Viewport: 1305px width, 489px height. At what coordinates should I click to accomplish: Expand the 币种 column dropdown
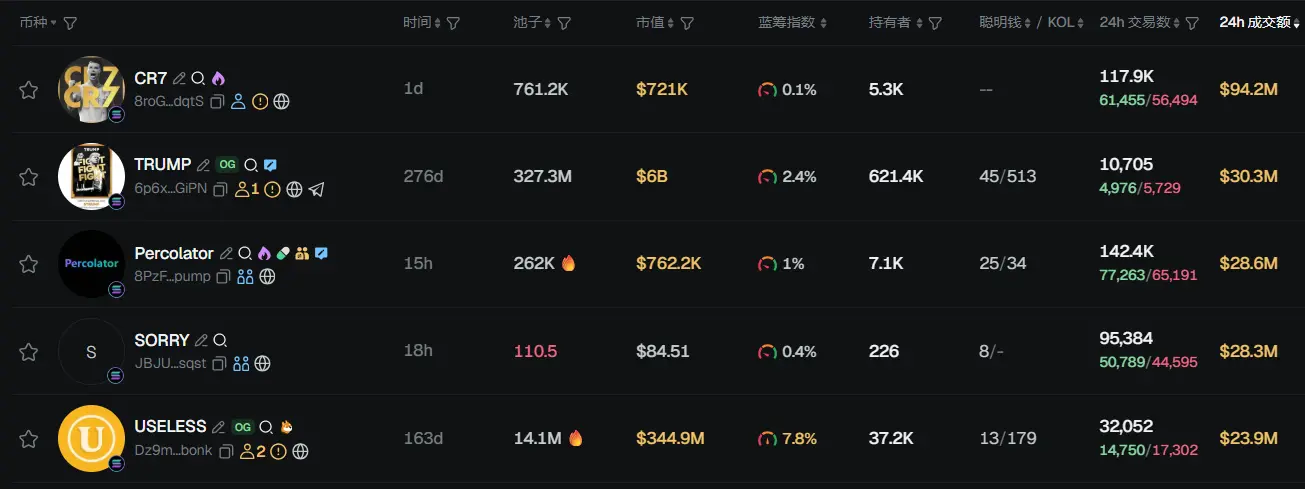pos(53,22)
